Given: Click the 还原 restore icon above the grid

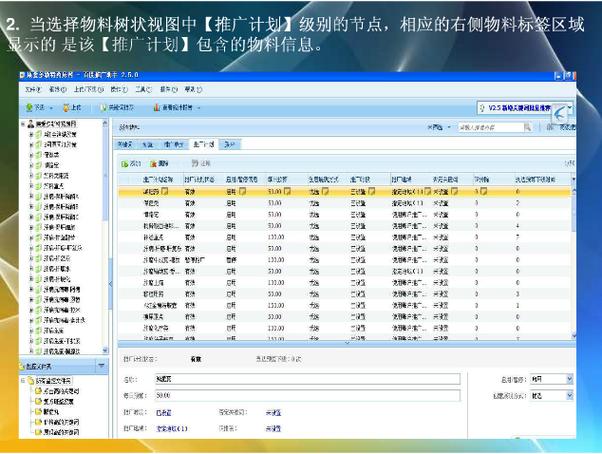Looking at the screenshot, I should (195, 163).
